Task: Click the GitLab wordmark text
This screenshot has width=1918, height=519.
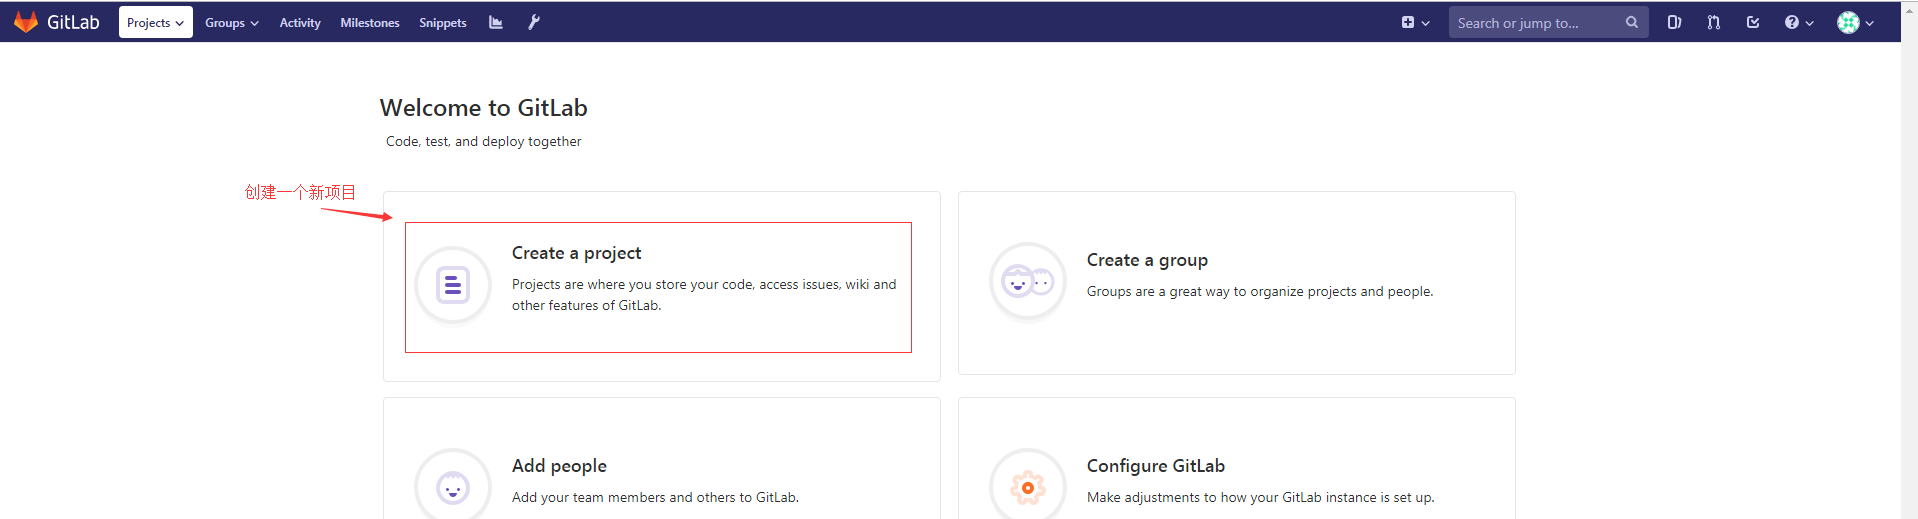Action: click(x=73, y=22)
